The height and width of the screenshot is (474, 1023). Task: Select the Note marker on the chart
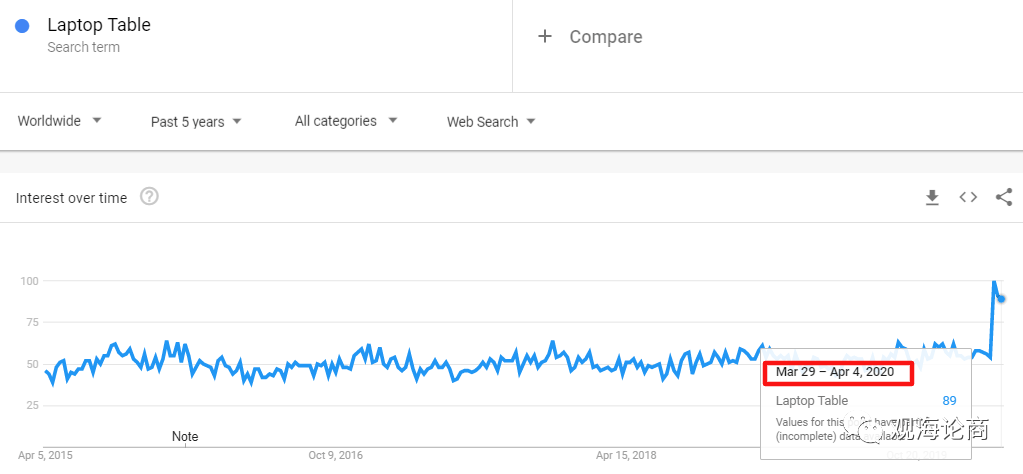(185, 436)
